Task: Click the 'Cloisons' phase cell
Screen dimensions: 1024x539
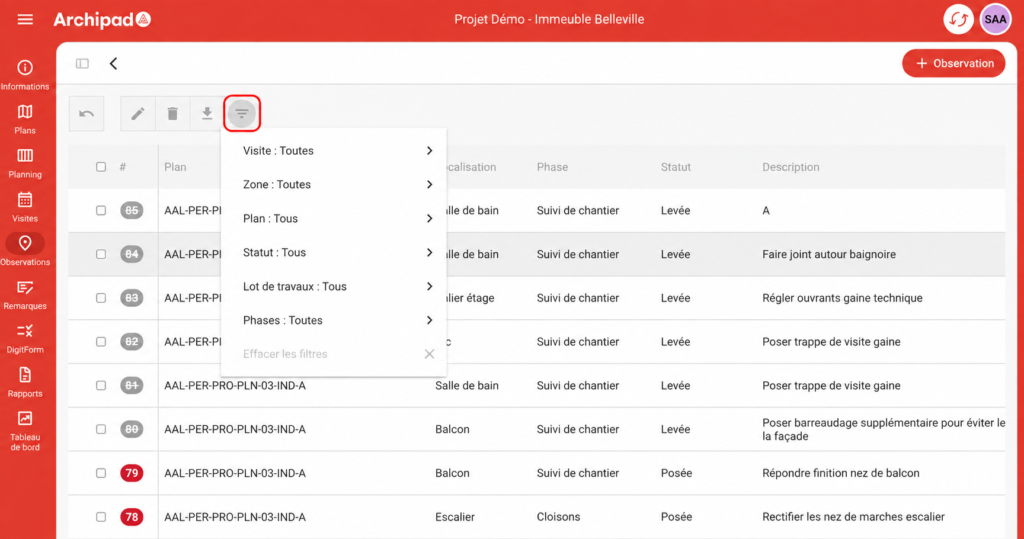Action: (x=558, y=517)
